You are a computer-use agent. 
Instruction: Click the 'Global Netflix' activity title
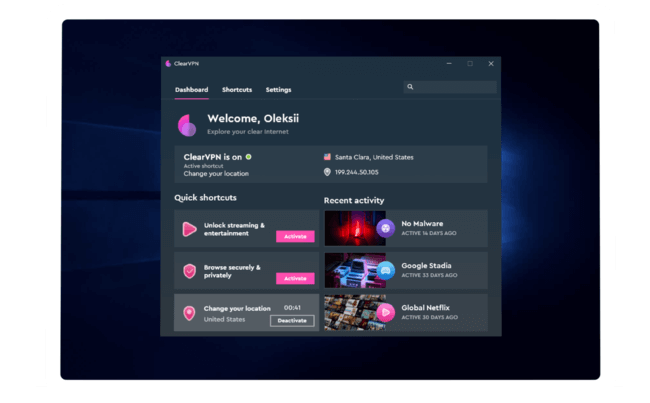pos(425,308)
